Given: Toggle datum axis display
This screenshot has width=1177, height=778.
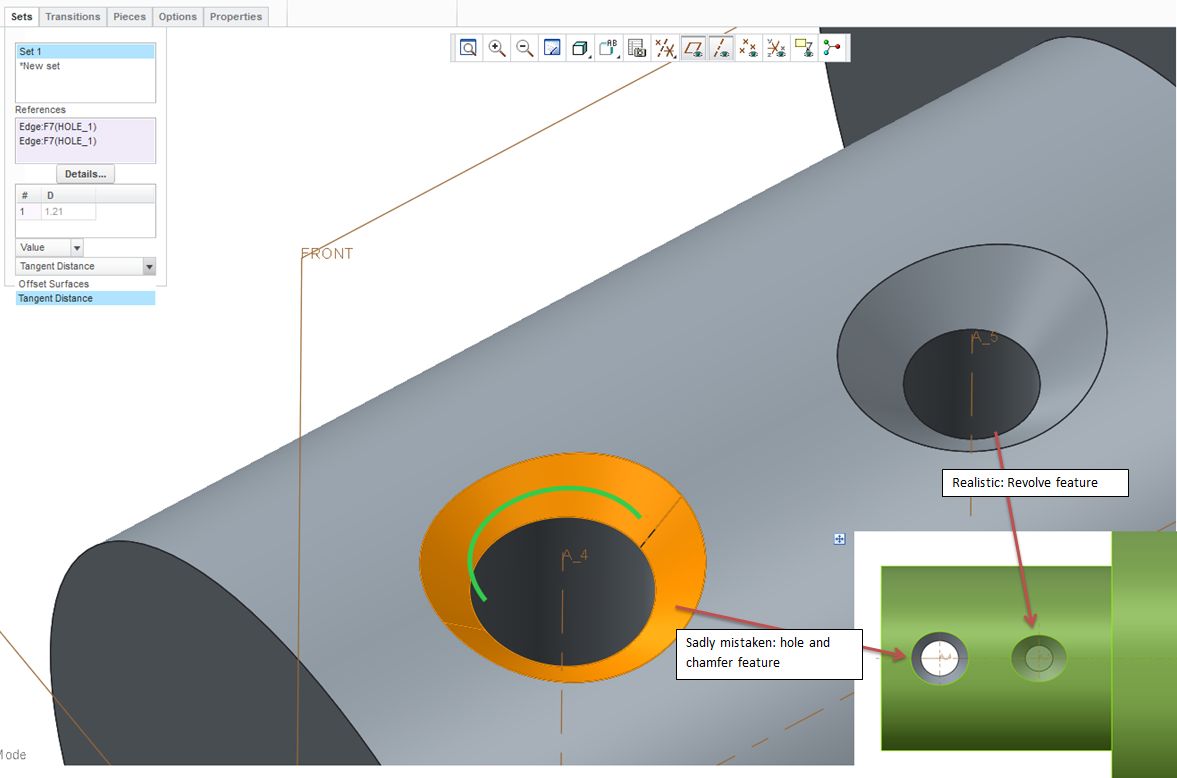Looking at the screenshot, I should (721, 48).
